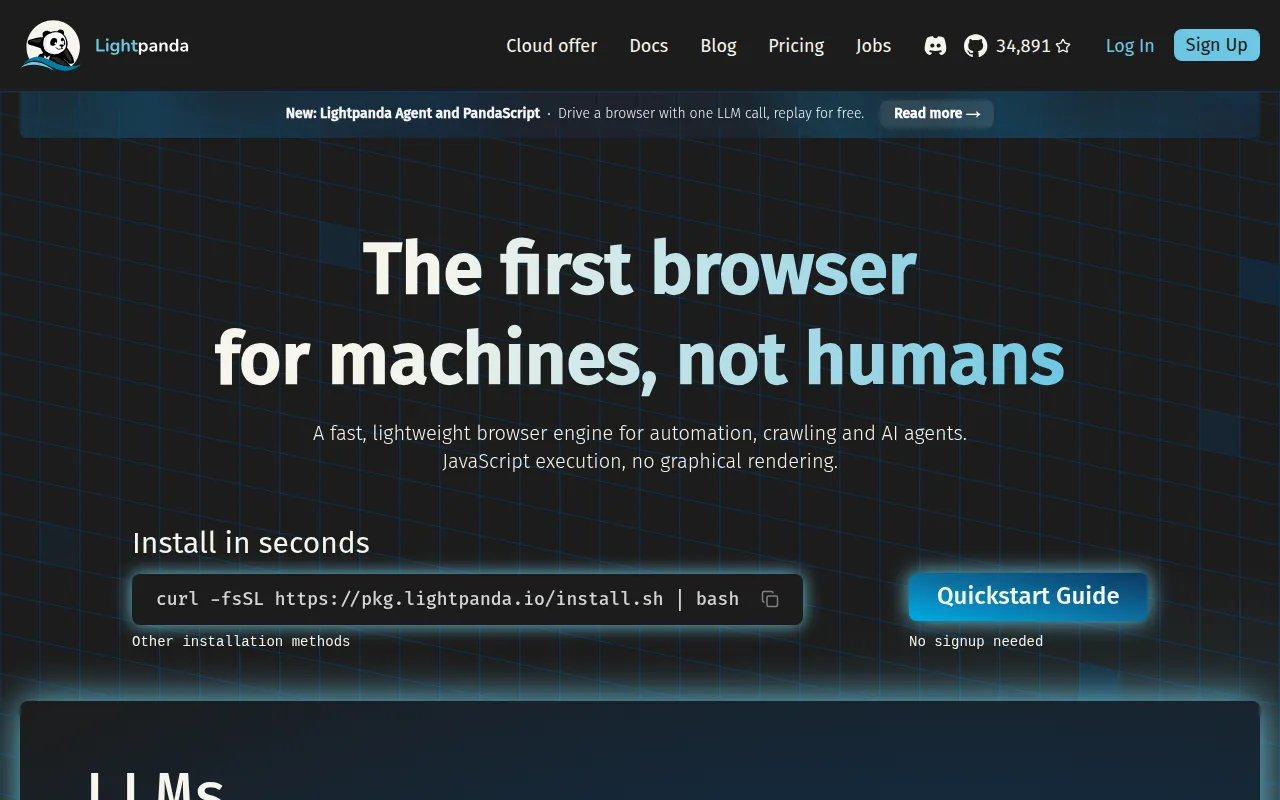Image resolution: width=1280 pixels, height=800 pixels.
Task: Open the Jobs page
Action: click(873, 46)
